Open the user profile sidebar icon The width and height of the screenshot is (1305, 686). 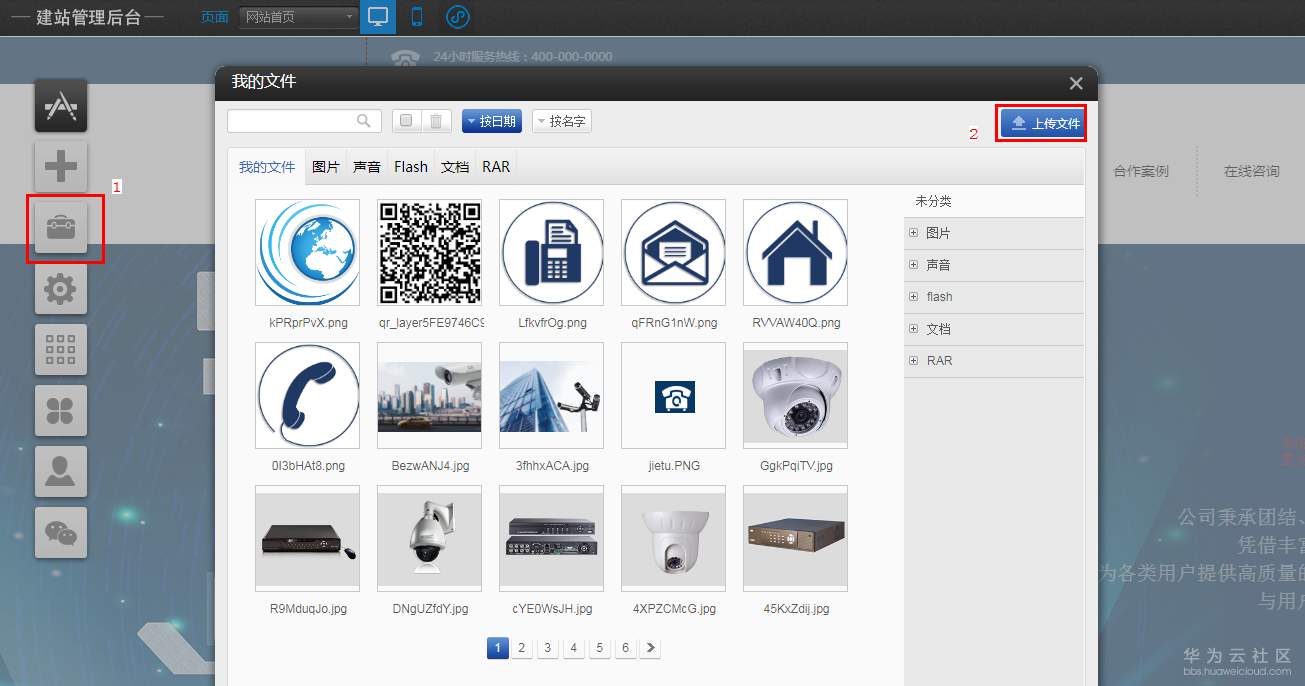61,472
